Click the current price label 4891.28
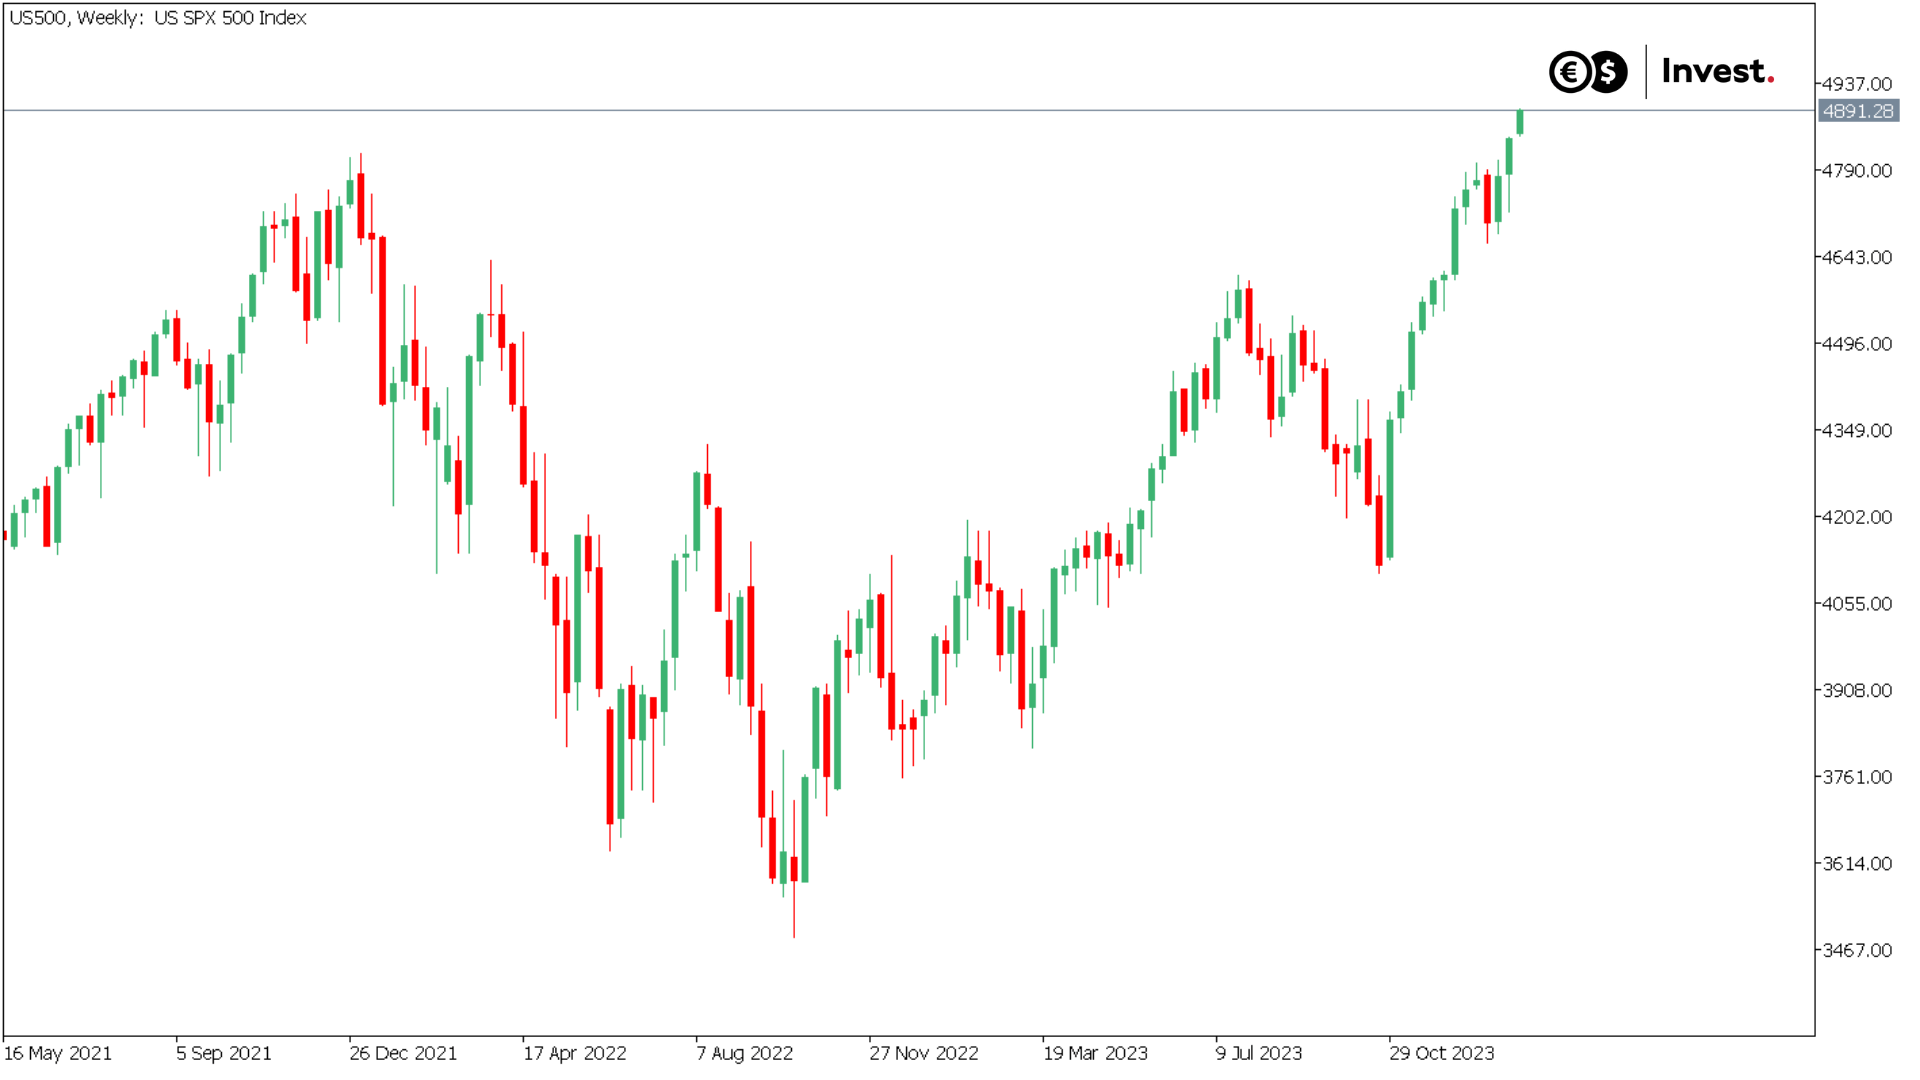The image size is (1920, 1080). (x=1858, y=111)
